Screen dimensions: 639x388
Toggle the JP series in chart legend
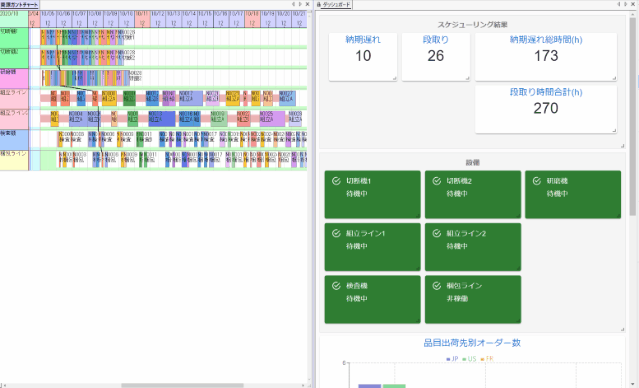(452, 359)
